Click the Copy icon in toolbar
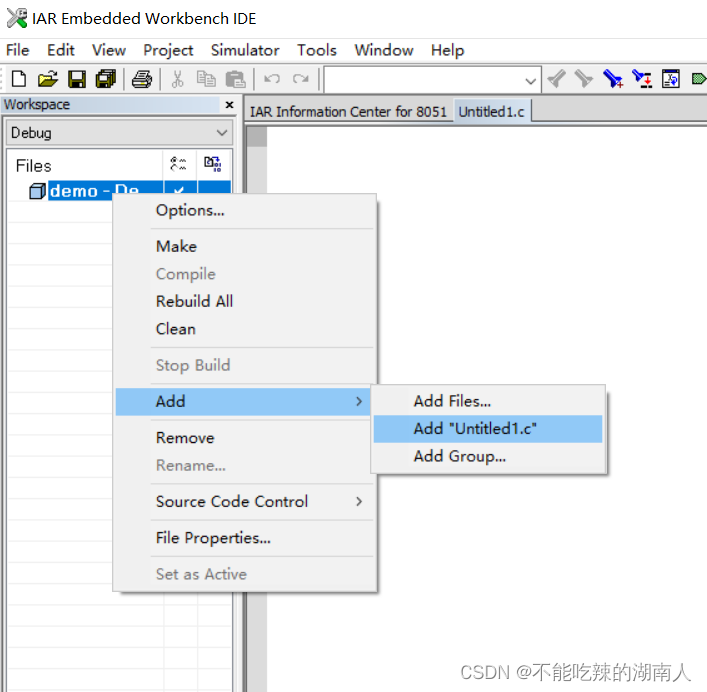This screenshot has height=692, width=707. tap(206, 79)
